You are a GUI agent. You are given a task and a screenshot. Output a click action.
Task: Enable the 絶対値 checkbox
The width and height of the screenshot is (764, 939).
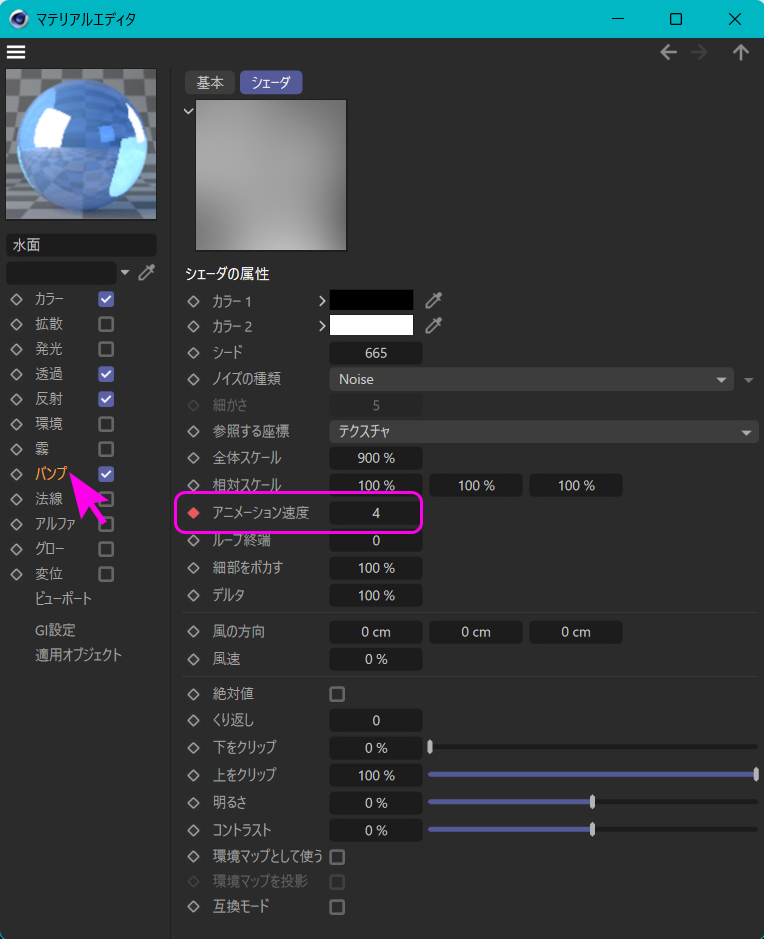[337, 694]
